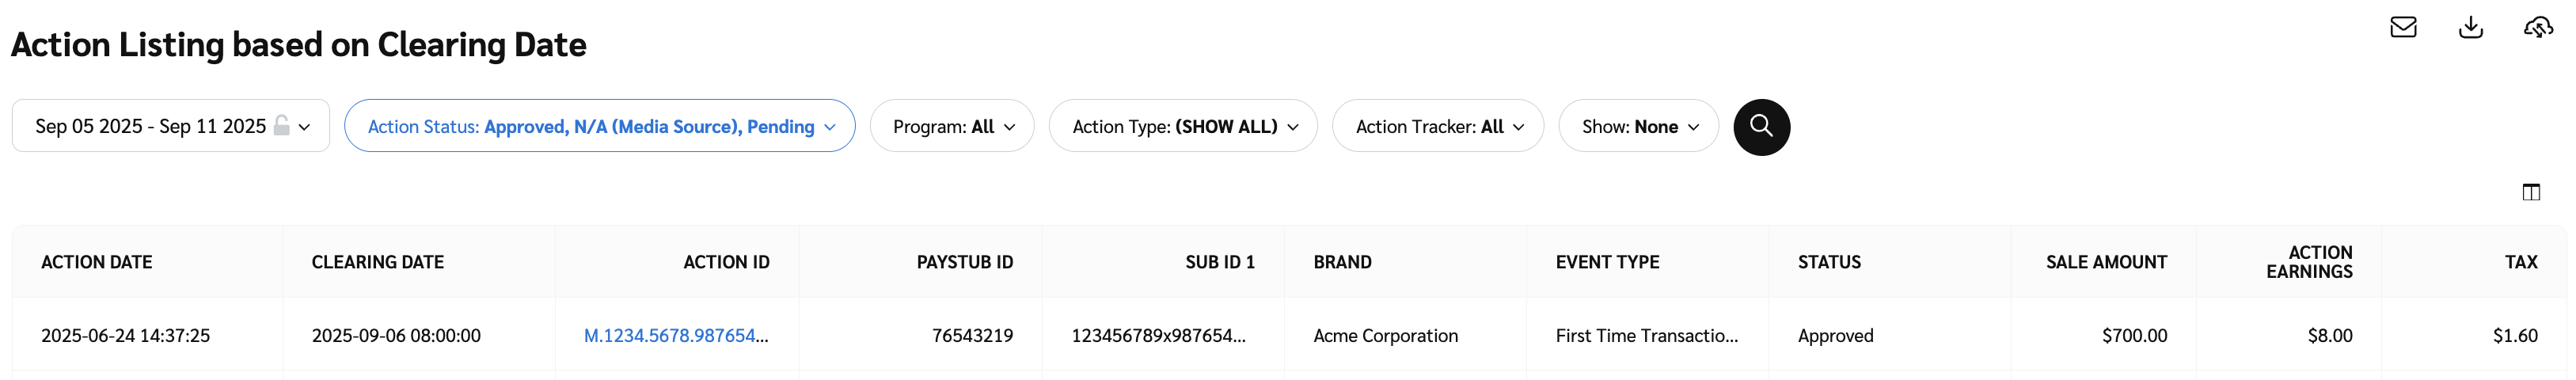Open the Sep 05 - Sep 11 date range dropdown
This screenshot has width=2576, height=380.
pyautogui.click(x=170, y=126)
